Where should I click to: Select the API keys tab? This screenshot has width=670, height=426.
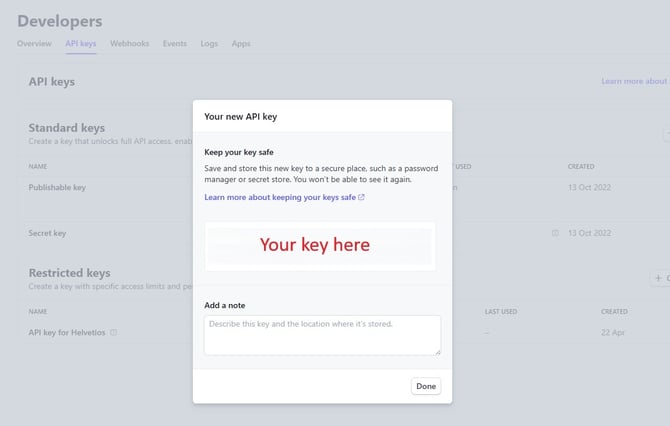coord(81,44)
